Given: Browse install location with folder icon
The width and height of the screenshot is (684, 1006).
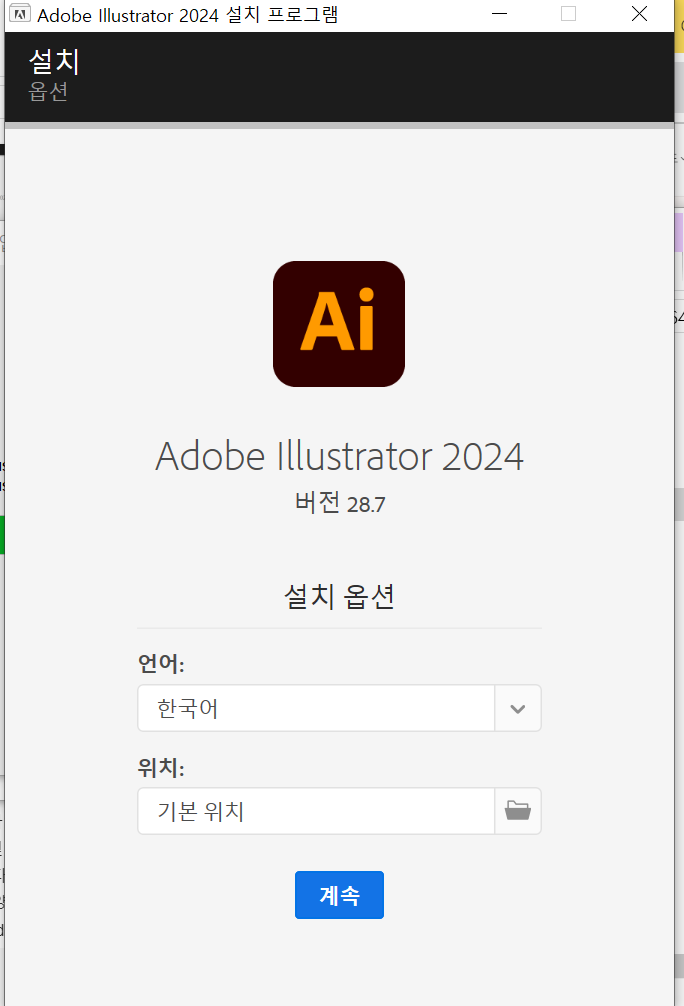Looking at the screenshot, I should tap(518, 811).
